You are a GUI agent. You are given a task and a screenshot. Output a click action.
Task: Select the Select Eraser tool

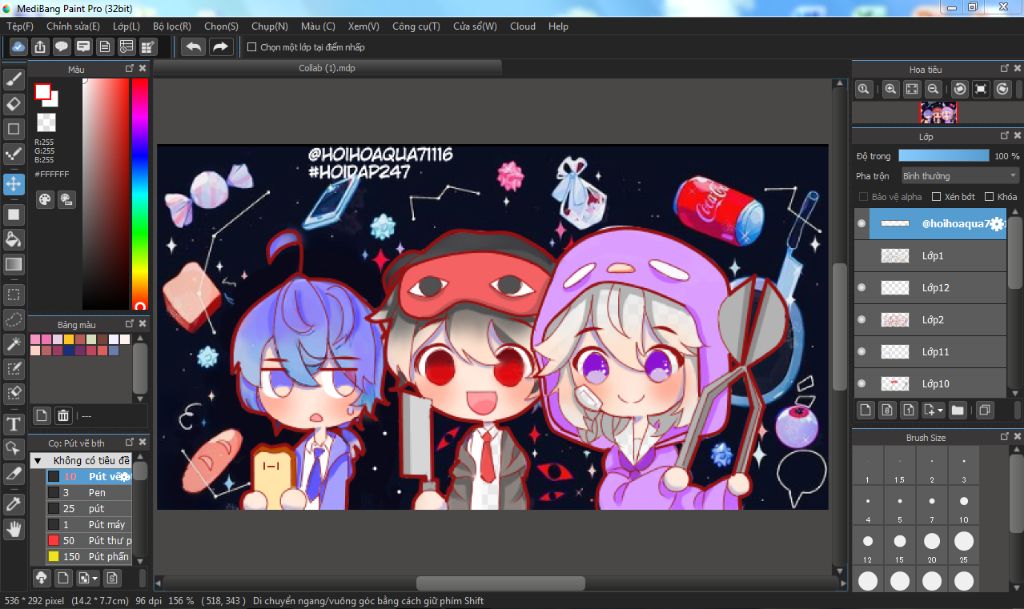[x=14, y=393]
